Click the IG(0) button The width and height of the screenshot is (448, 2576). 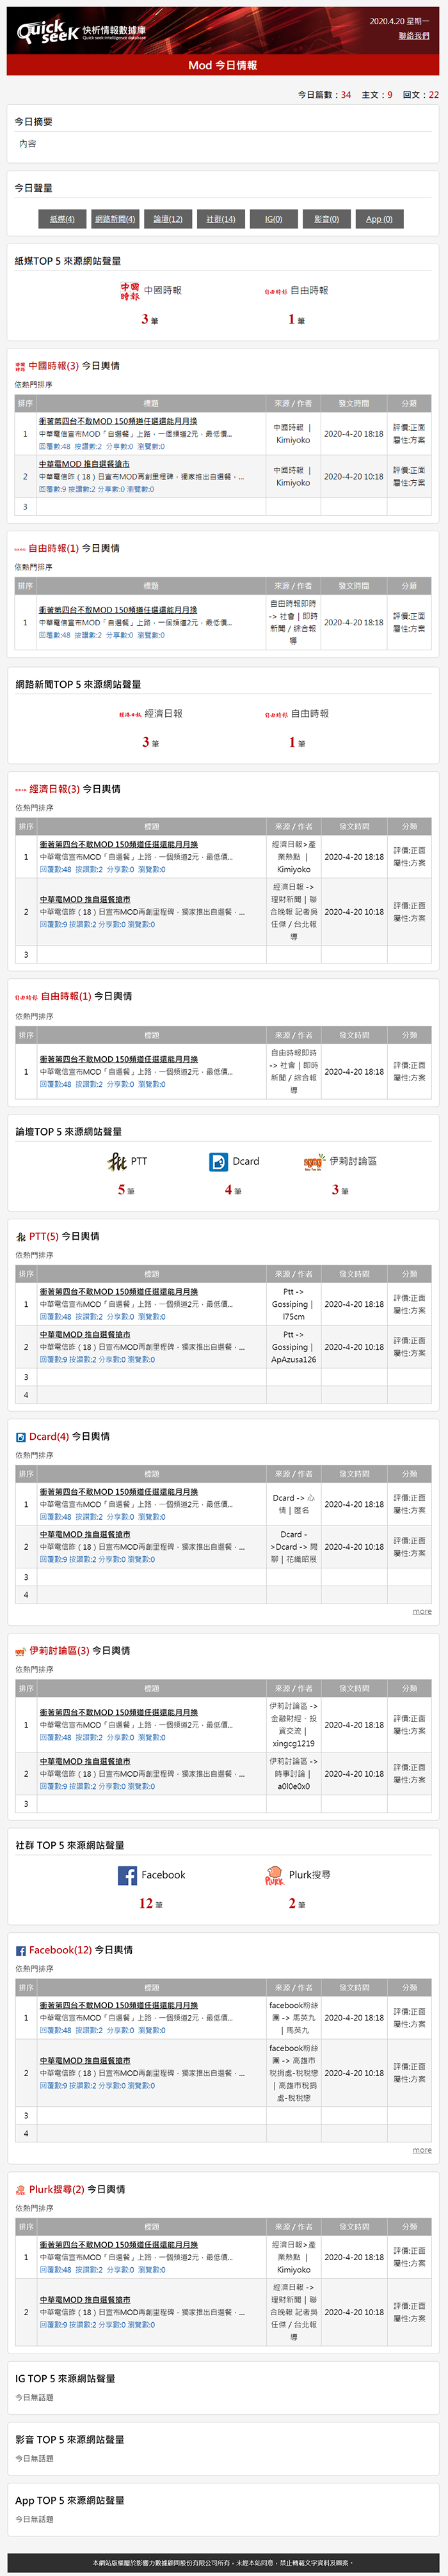tap(273, 219)
